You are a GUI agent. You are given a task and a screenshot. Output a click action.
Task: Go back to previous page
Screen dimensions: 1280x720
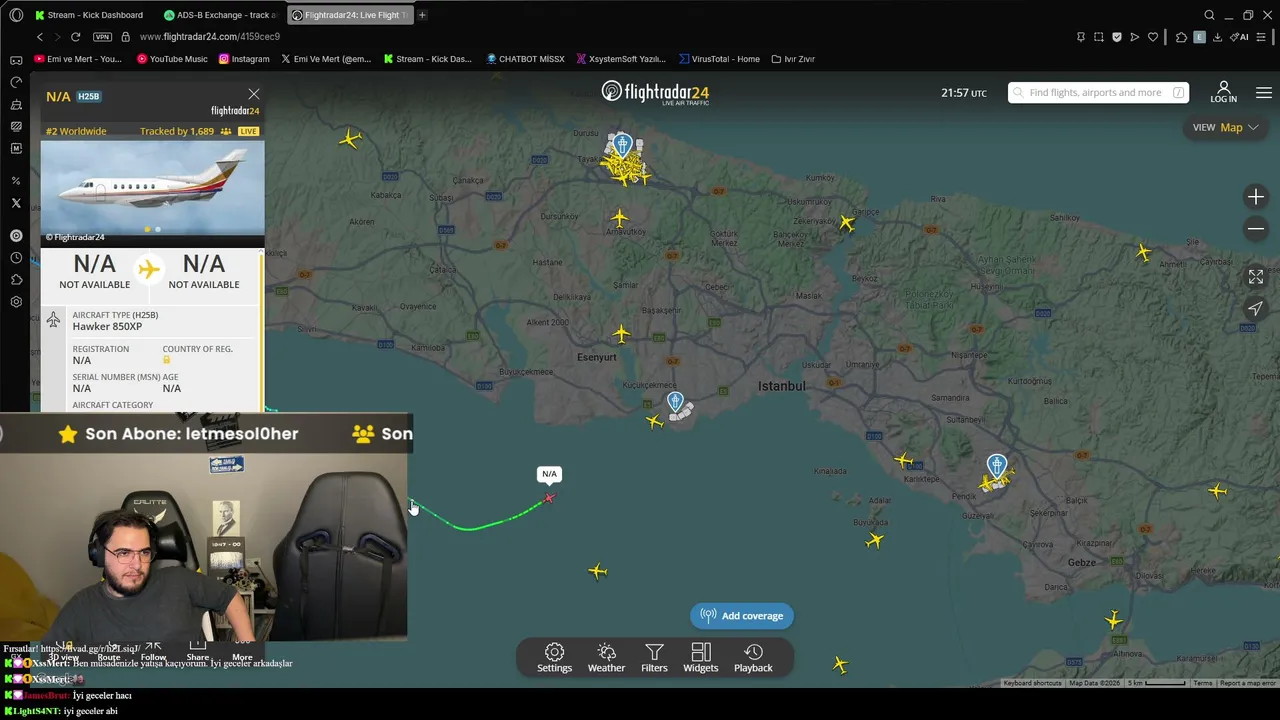click(40, 37)
